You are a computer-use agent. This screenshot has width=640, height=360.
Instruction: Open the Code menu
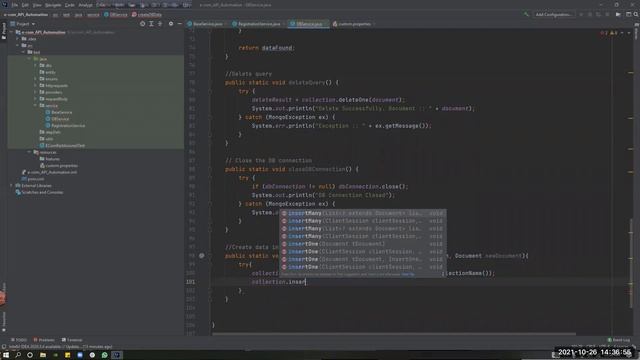[70, 5]
